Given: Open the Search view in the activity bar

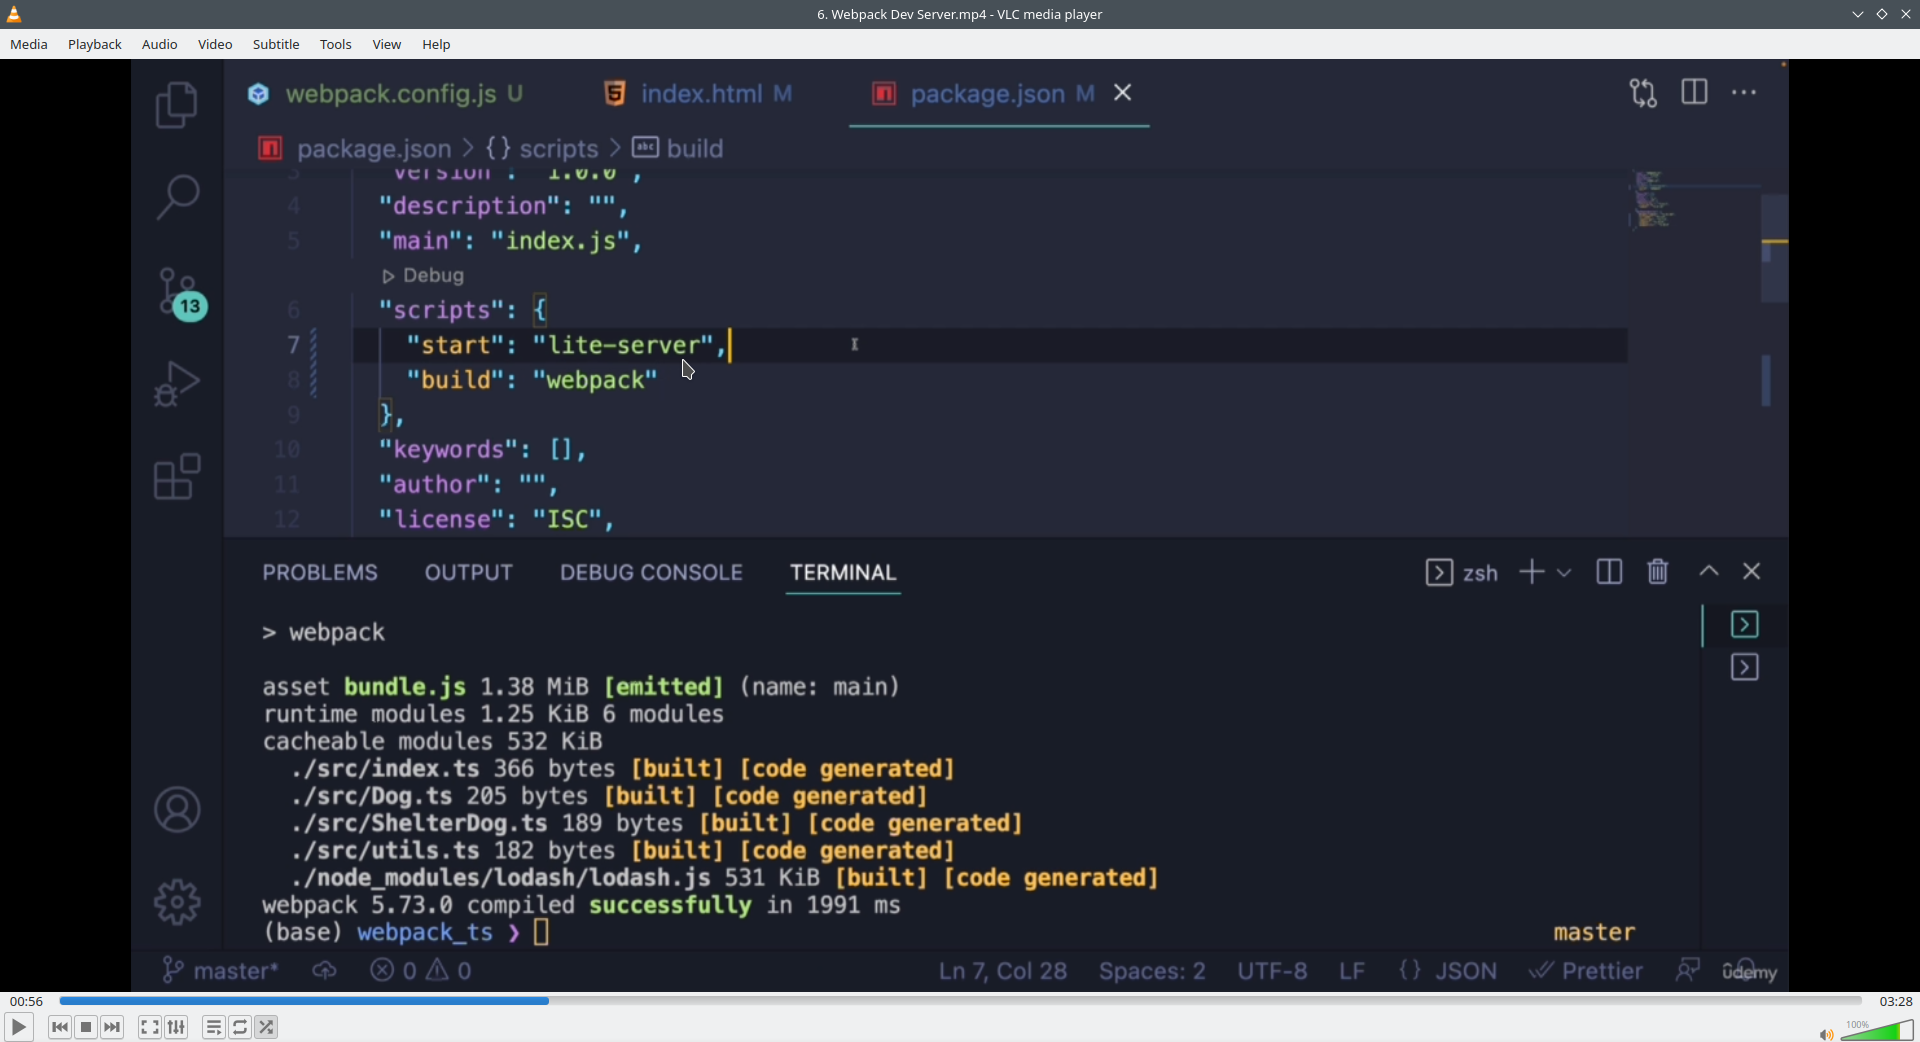Looking at the screenshot, I should tap(178, 197).
